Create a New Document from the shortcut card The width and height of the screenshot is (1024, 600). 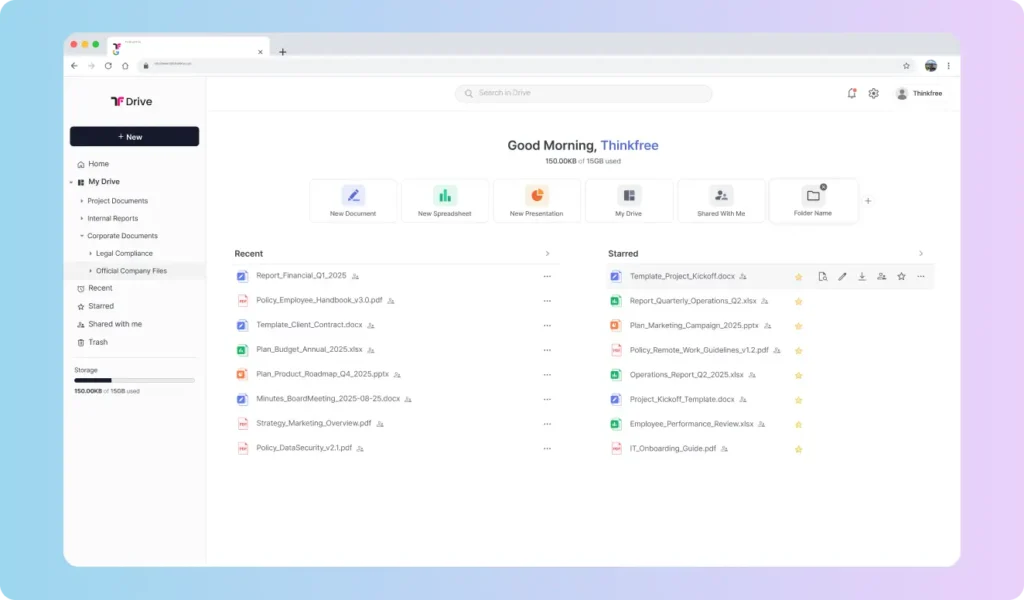click(353, 201)
